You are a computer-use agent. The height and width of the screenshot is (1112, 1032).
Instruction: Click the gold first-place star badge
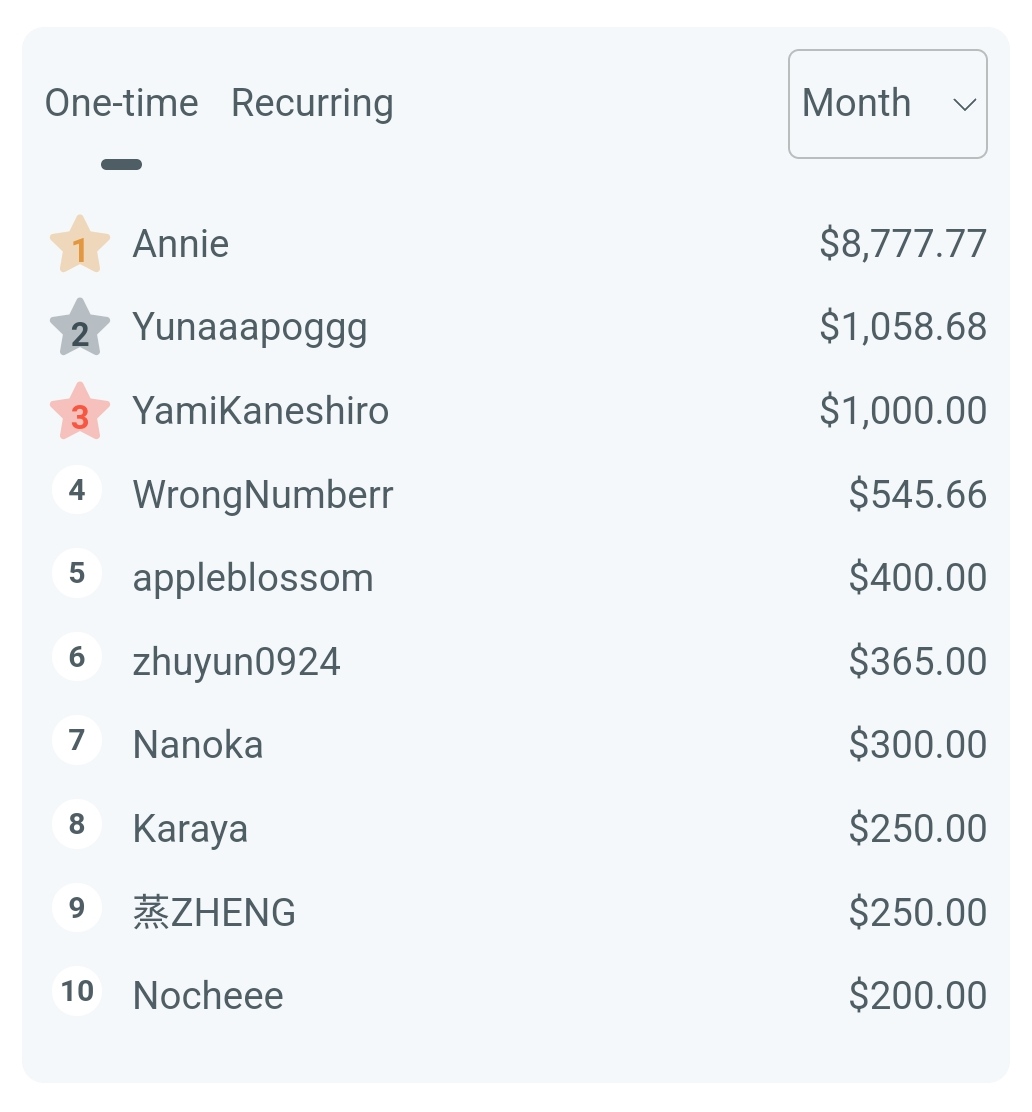(79, 246)
